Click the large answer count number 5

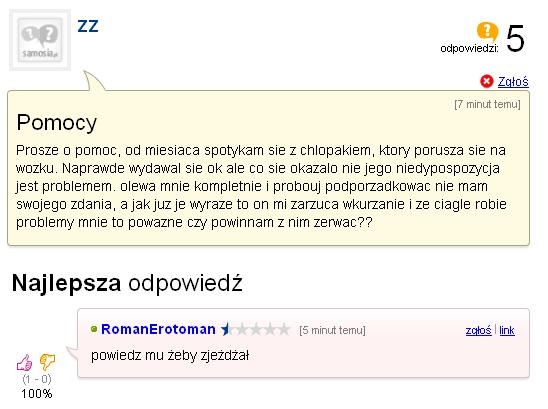[x=515, y=38]
